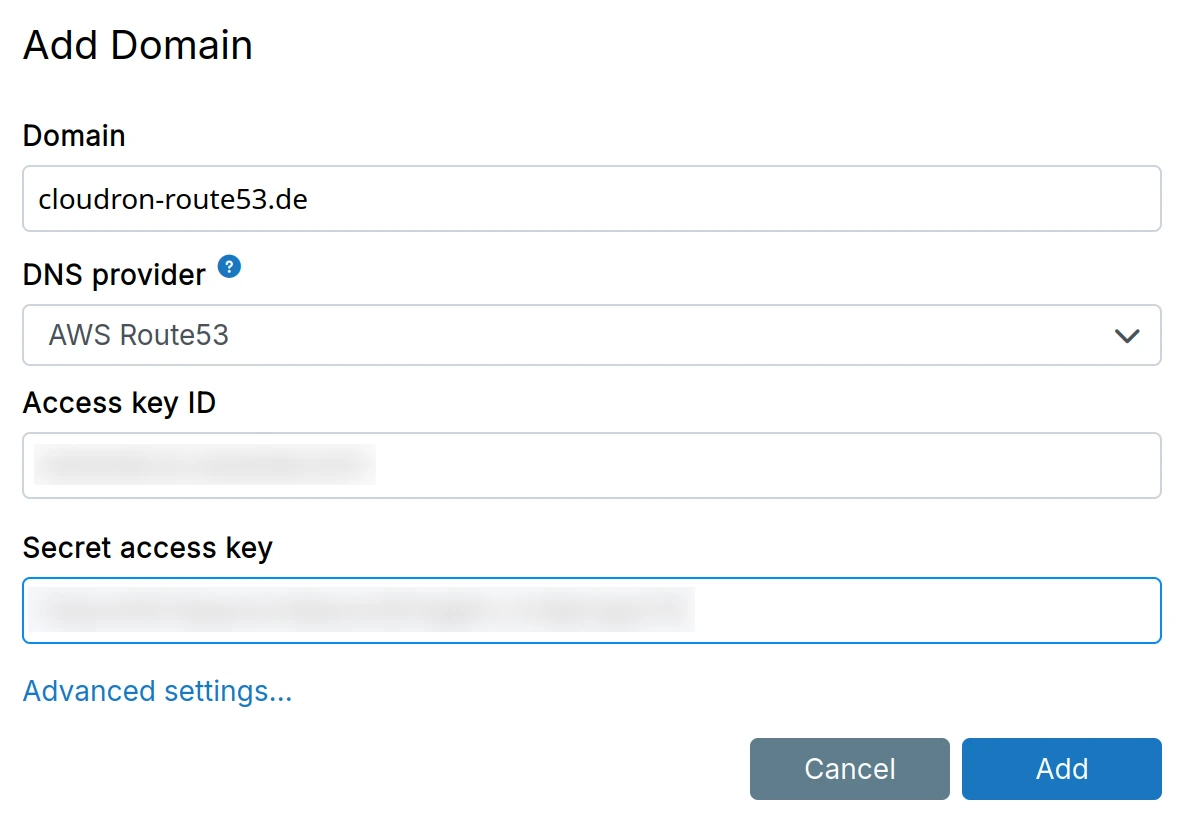The height and width of the screenshot is (821, 1182).
Task: Click the "Secret access key" label
Action: [147, 547]
